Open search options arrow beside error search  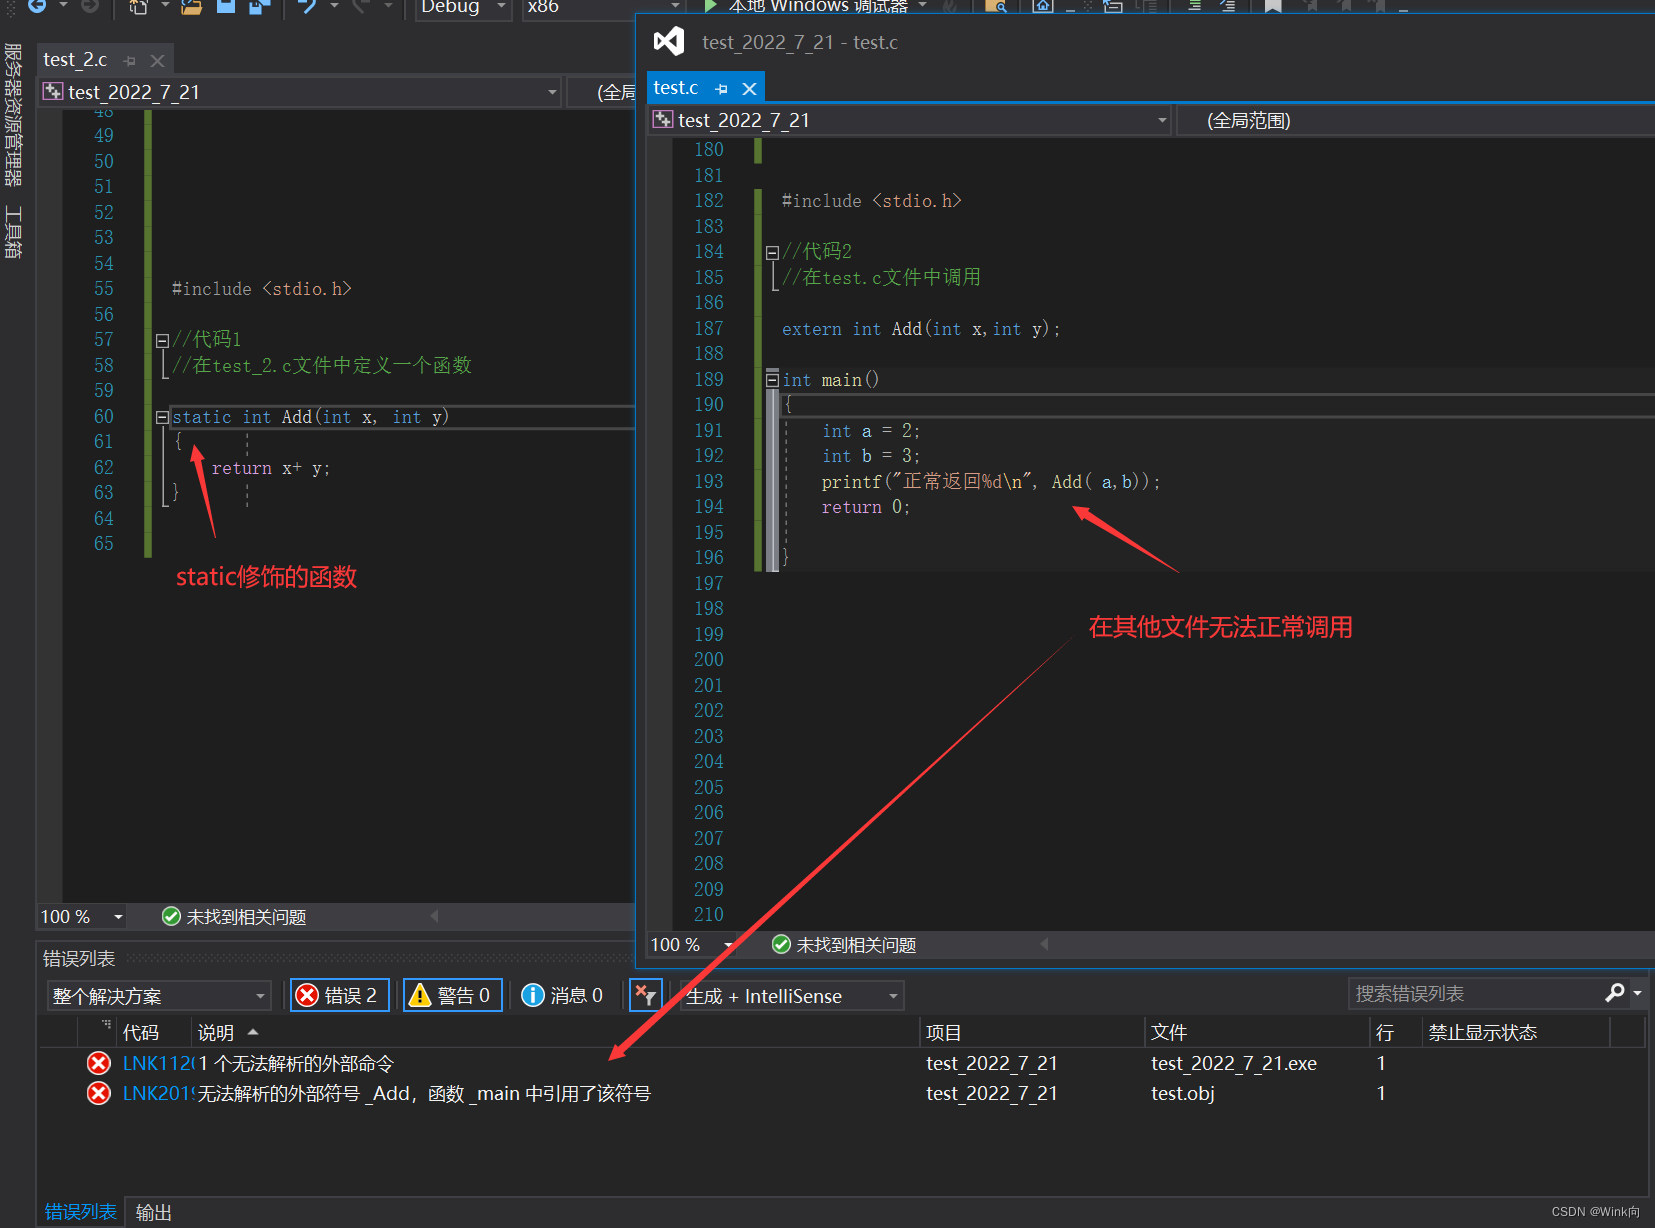(x=1637, y=993)
